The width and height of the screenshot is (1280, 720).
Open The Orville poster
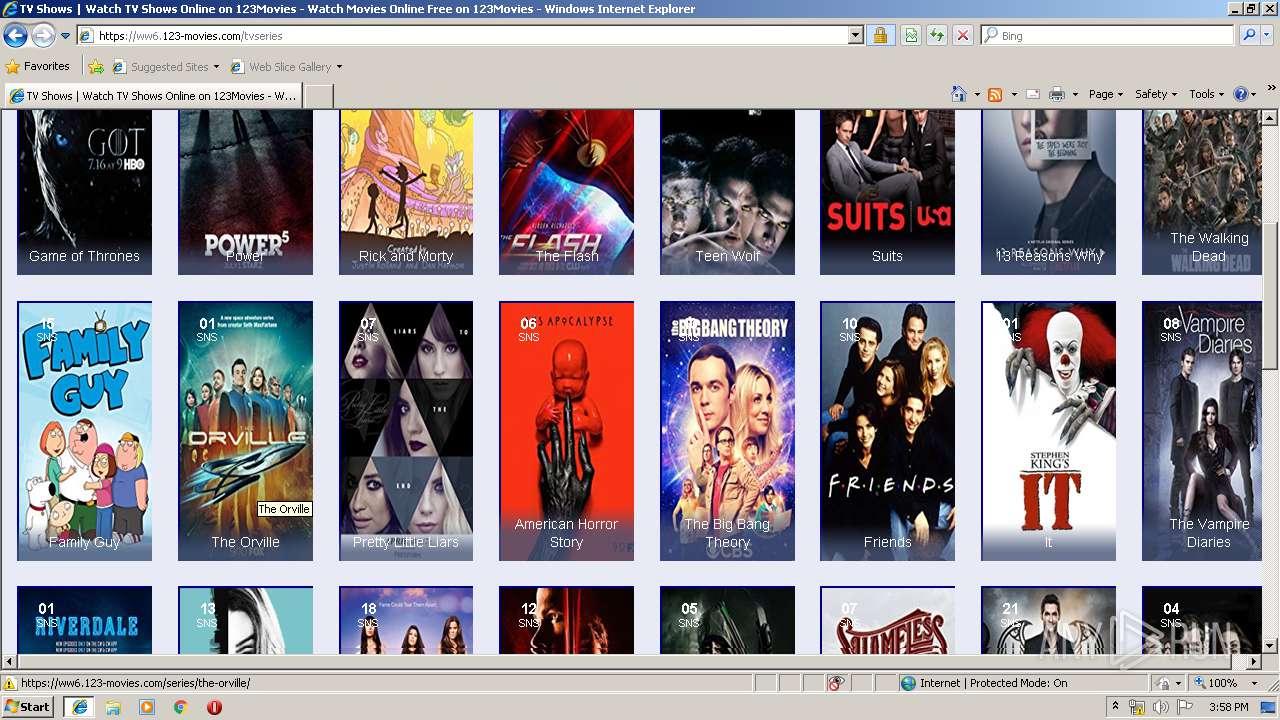tap(245, 431)
